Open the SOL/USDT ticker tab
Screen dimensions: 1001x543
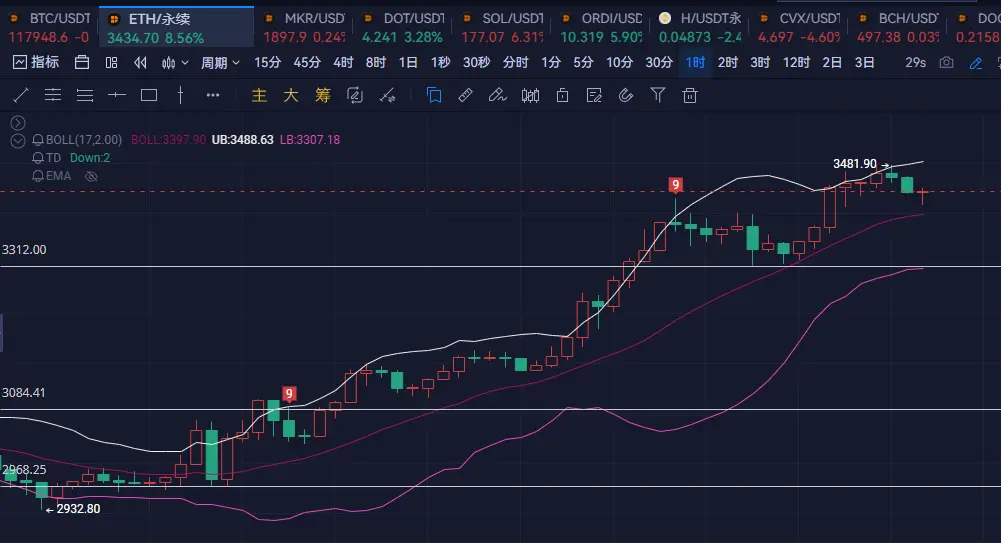[x=501, y=27]
